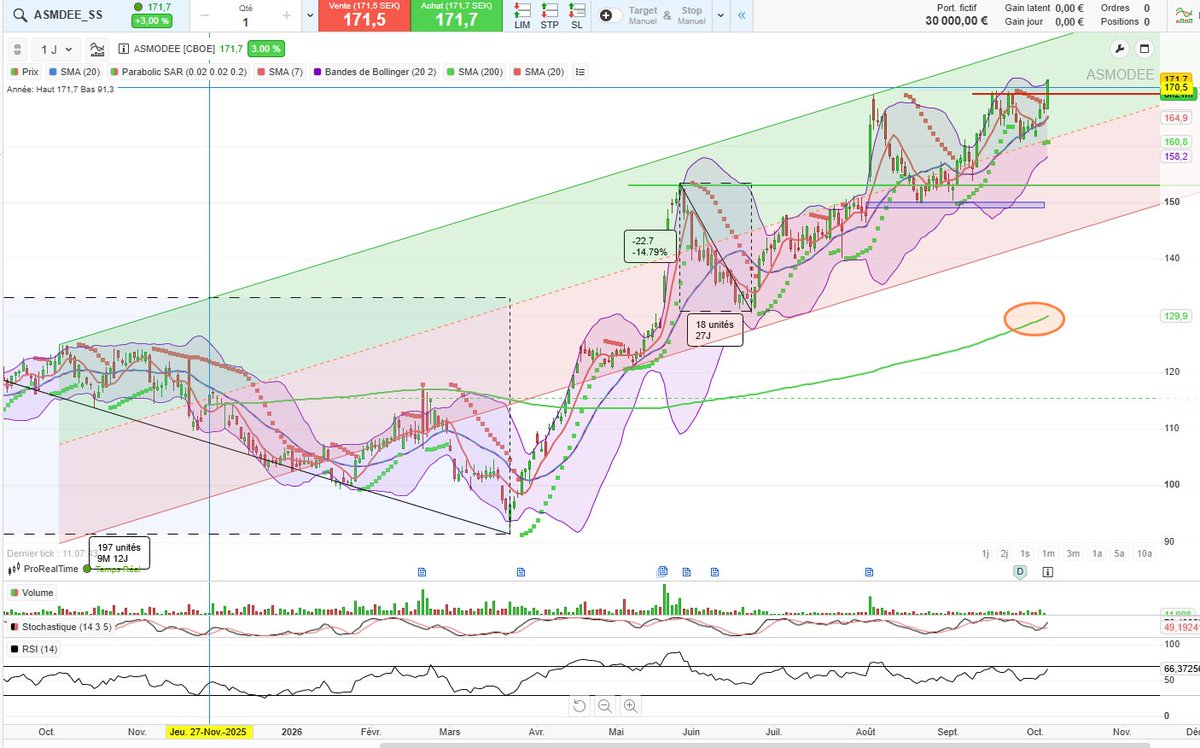The image size is (1200, 748).
Task: Open RSI (14) indicator settings
Action: (x=33, y=649)
